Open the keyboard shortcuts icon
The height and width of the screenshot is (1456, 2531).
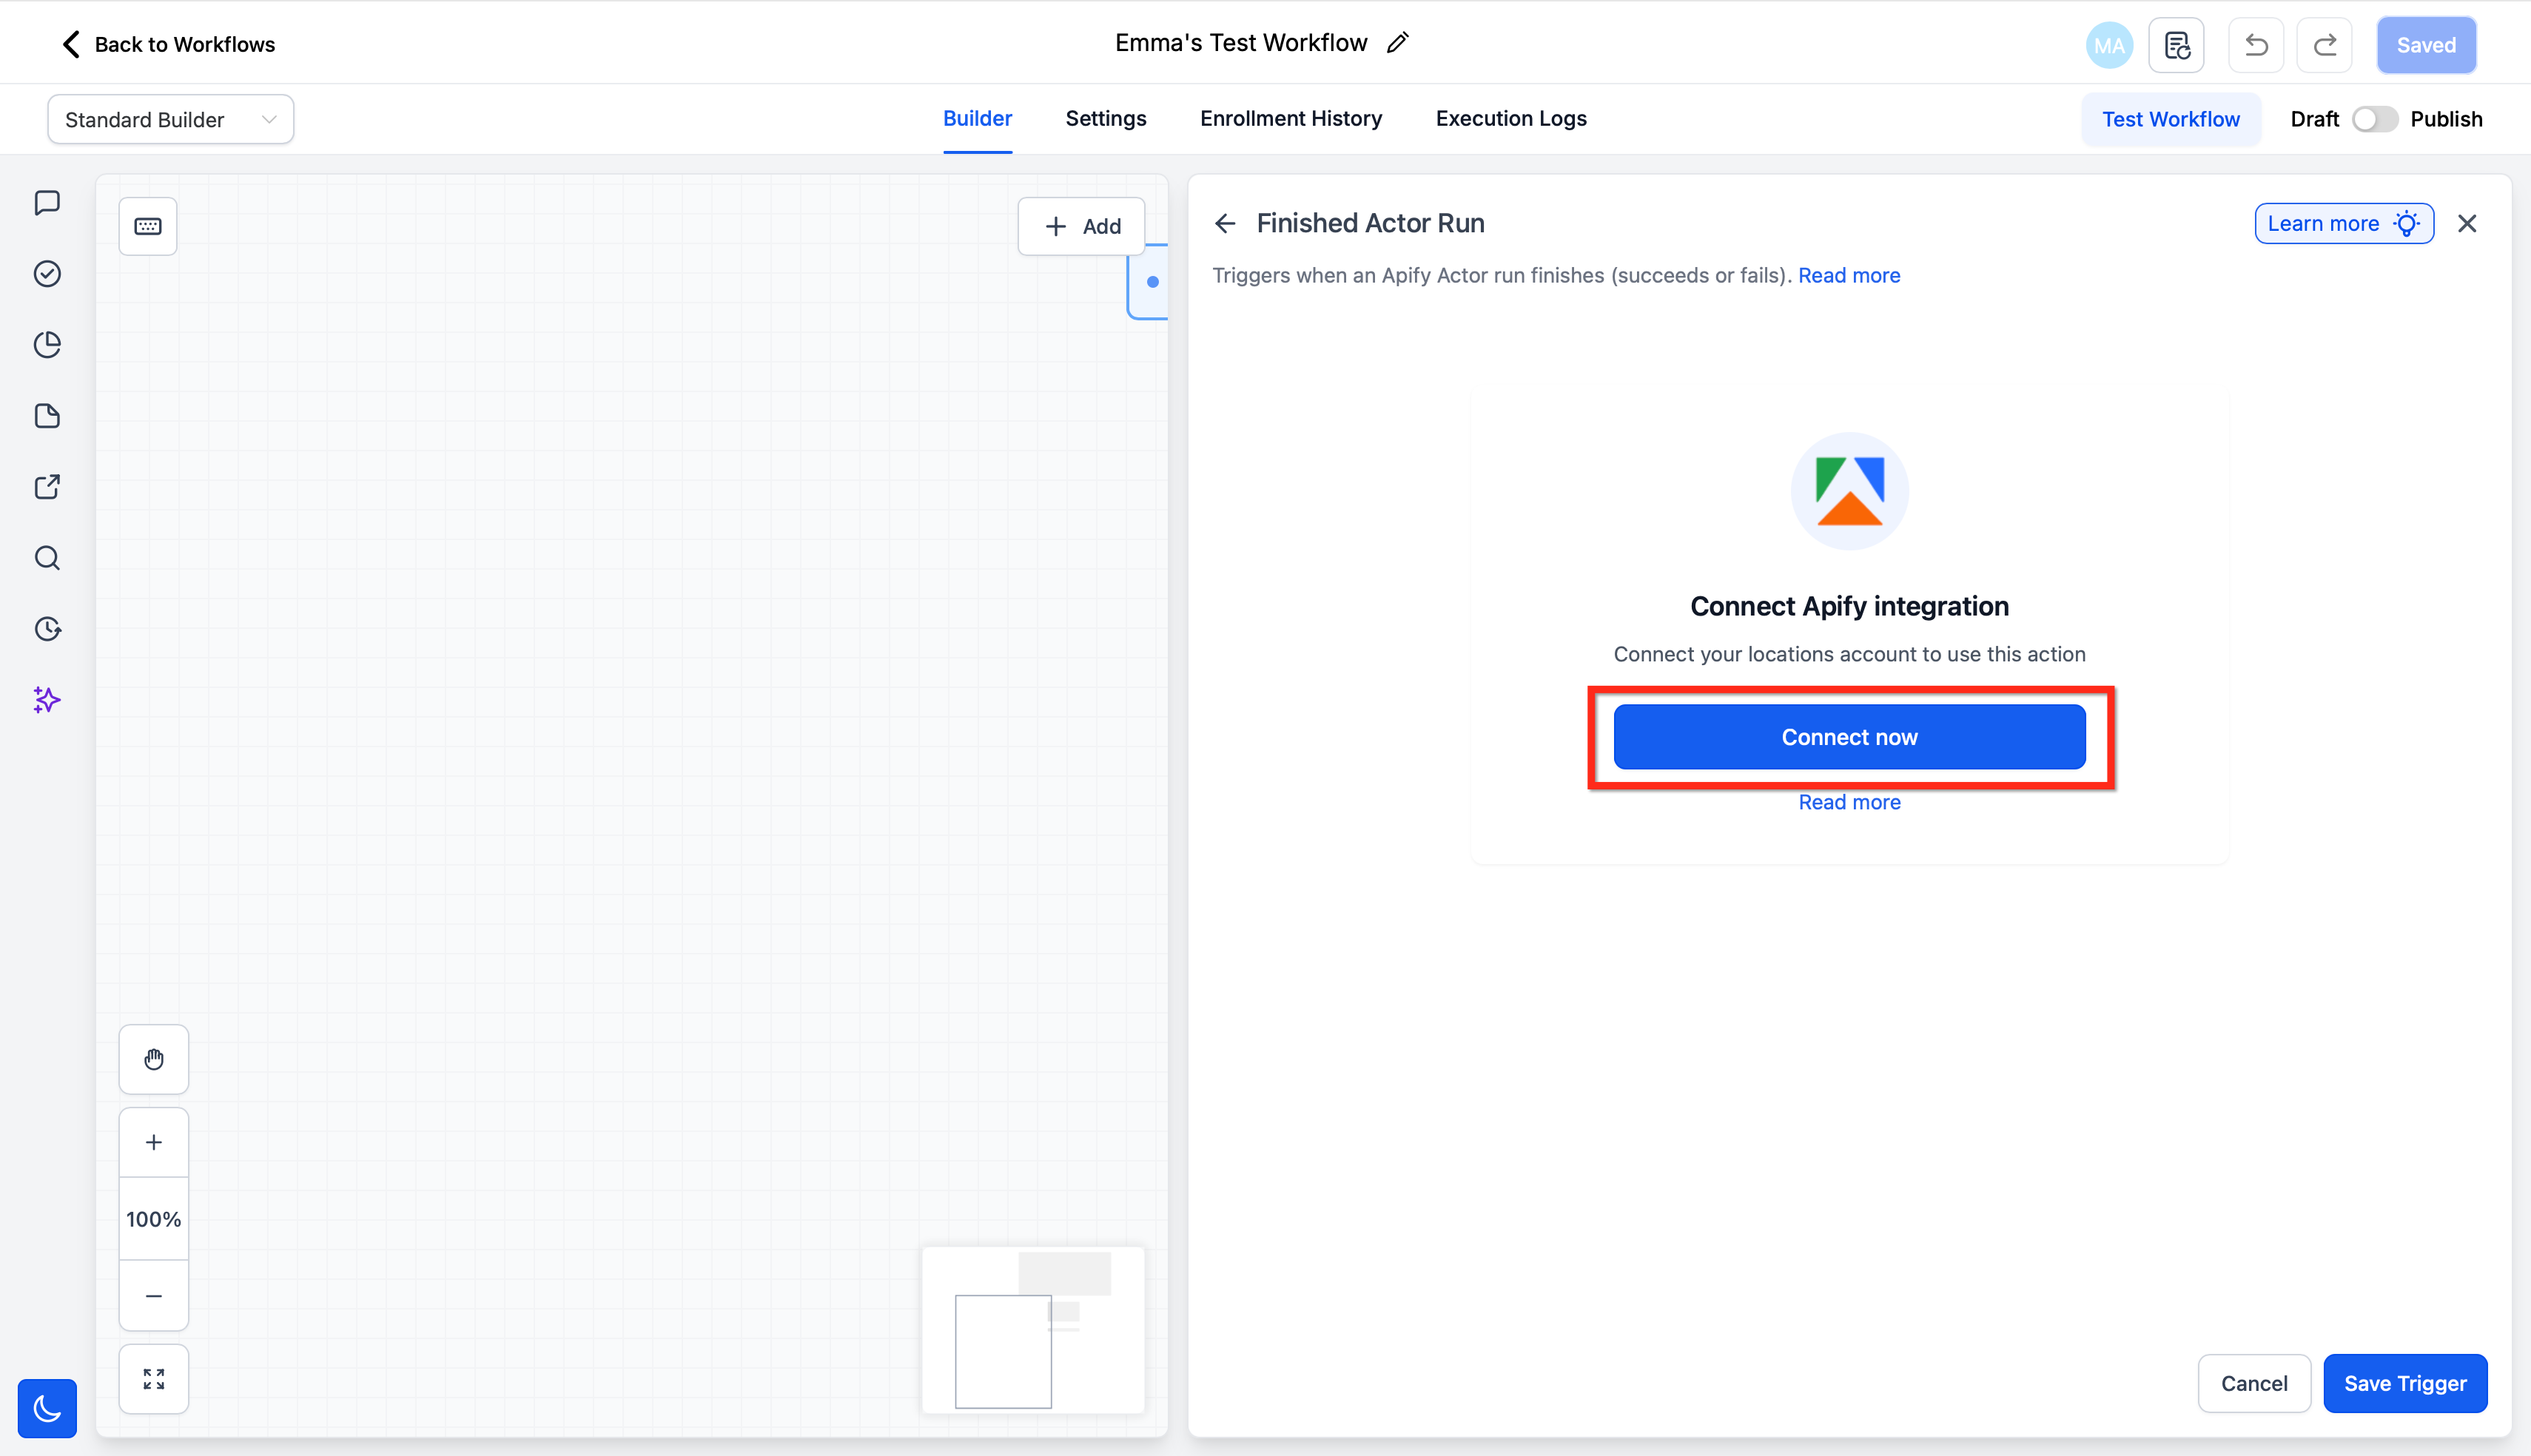click(x=148, y=226)
